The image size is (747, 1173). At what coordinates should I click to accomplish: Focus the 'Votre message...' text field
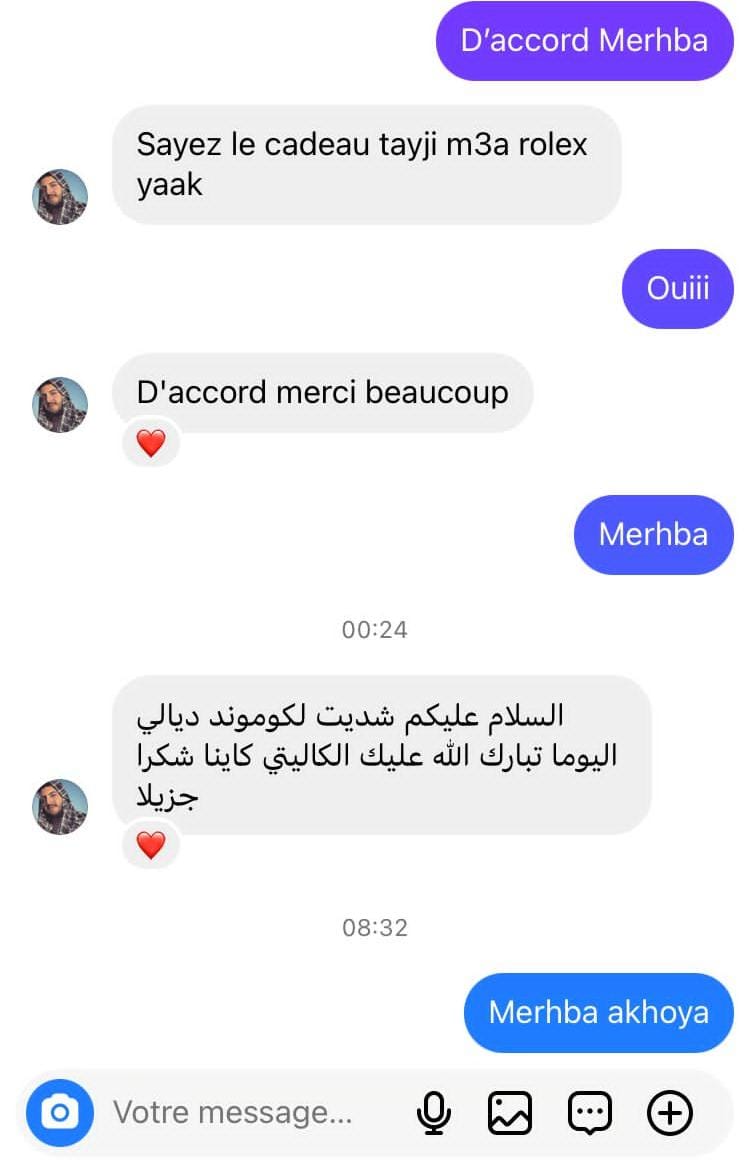click(254, 1112)
